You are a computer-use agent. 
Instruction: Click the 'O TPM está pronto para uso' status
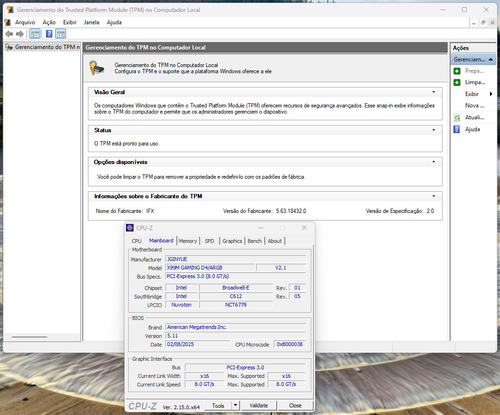127,144
